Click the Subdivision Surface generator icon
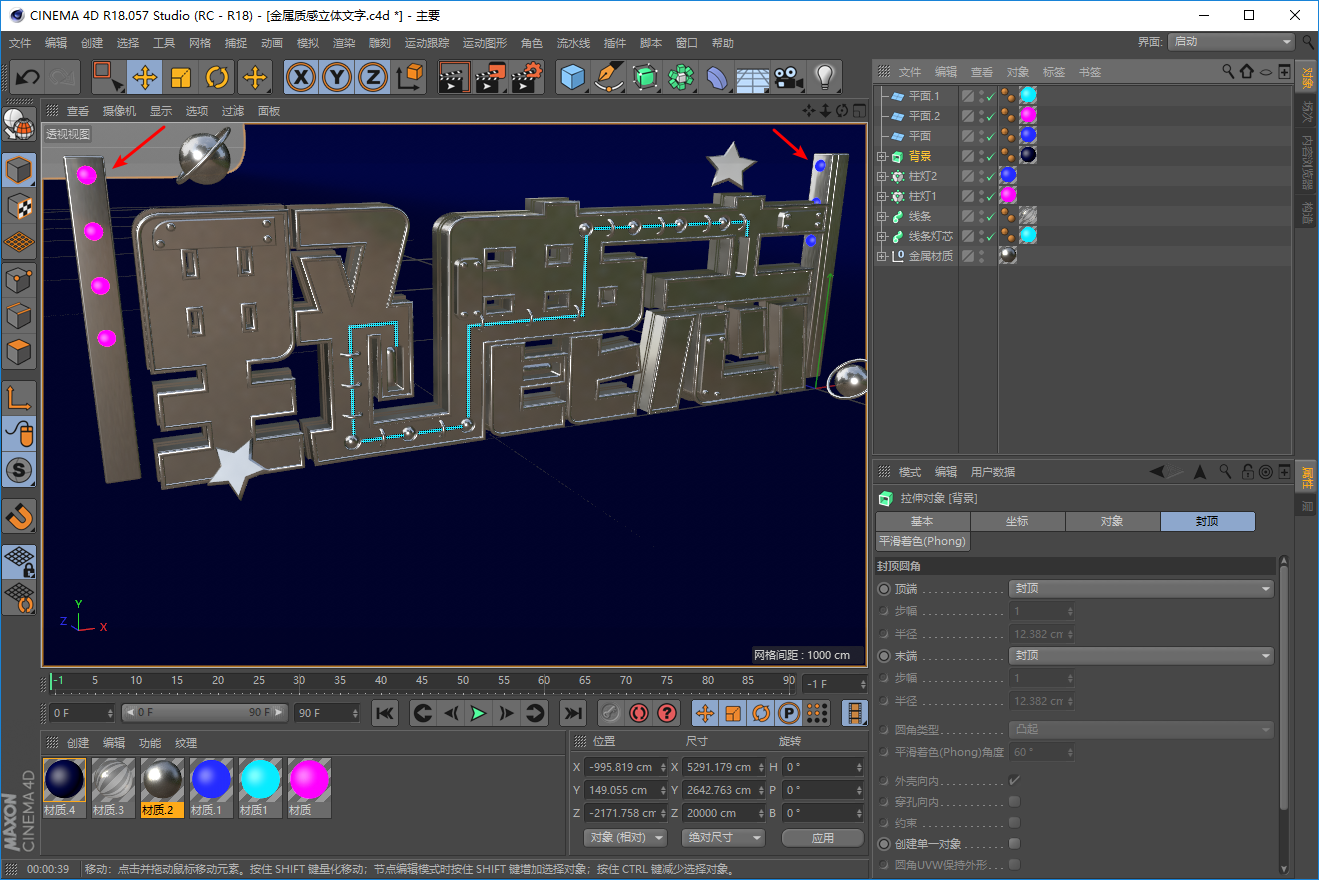This screenshot has height=880, width=1319. [x=645, y=77]
